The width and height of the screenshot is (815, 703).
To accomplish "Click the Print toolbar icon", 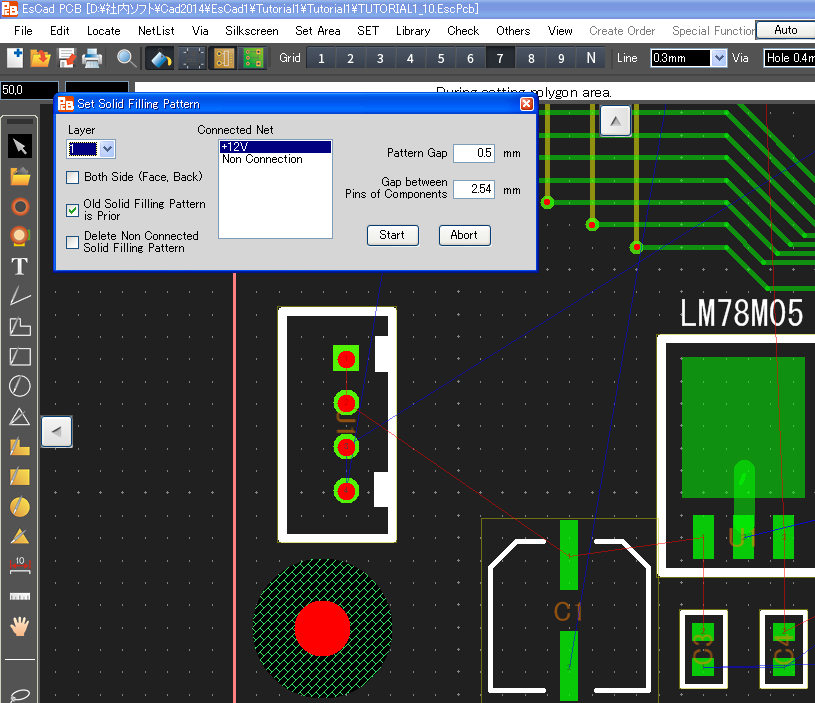I will [92, 58].
